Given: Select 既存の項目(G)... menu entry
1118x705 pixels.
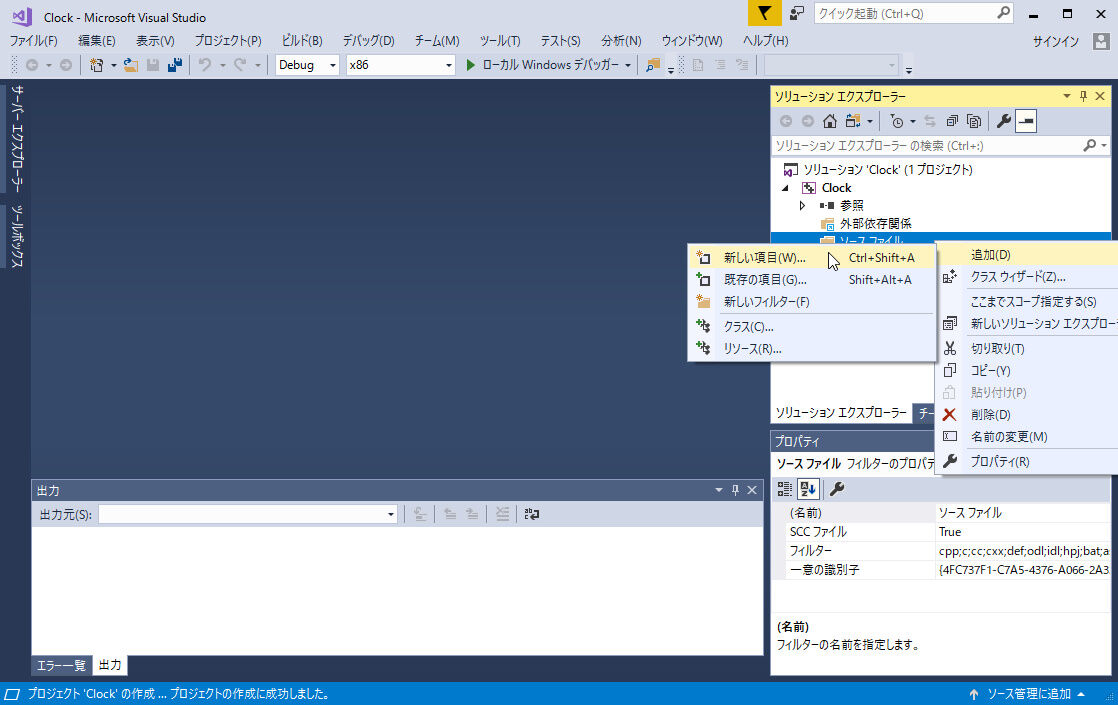Looking at the screenshot, I should tap(811, 280).
